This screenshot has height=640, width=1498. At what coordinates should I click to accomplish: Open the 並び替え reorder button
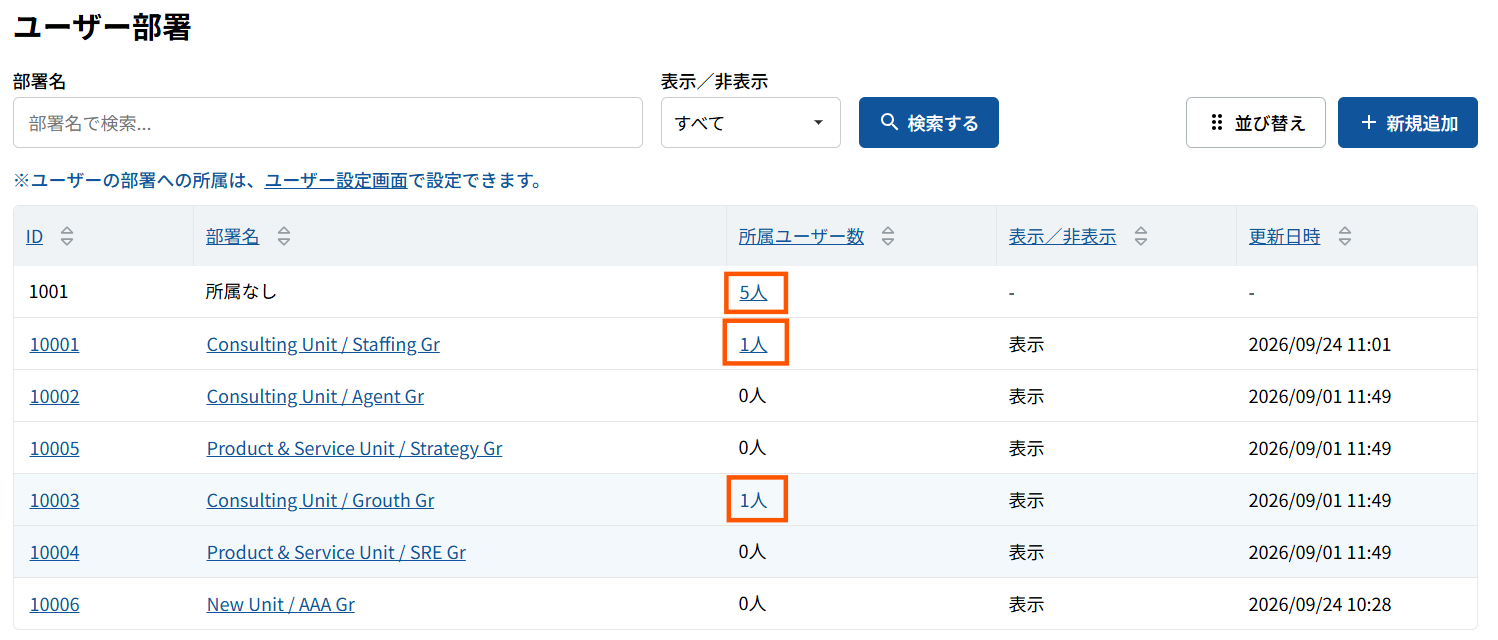1256,123
